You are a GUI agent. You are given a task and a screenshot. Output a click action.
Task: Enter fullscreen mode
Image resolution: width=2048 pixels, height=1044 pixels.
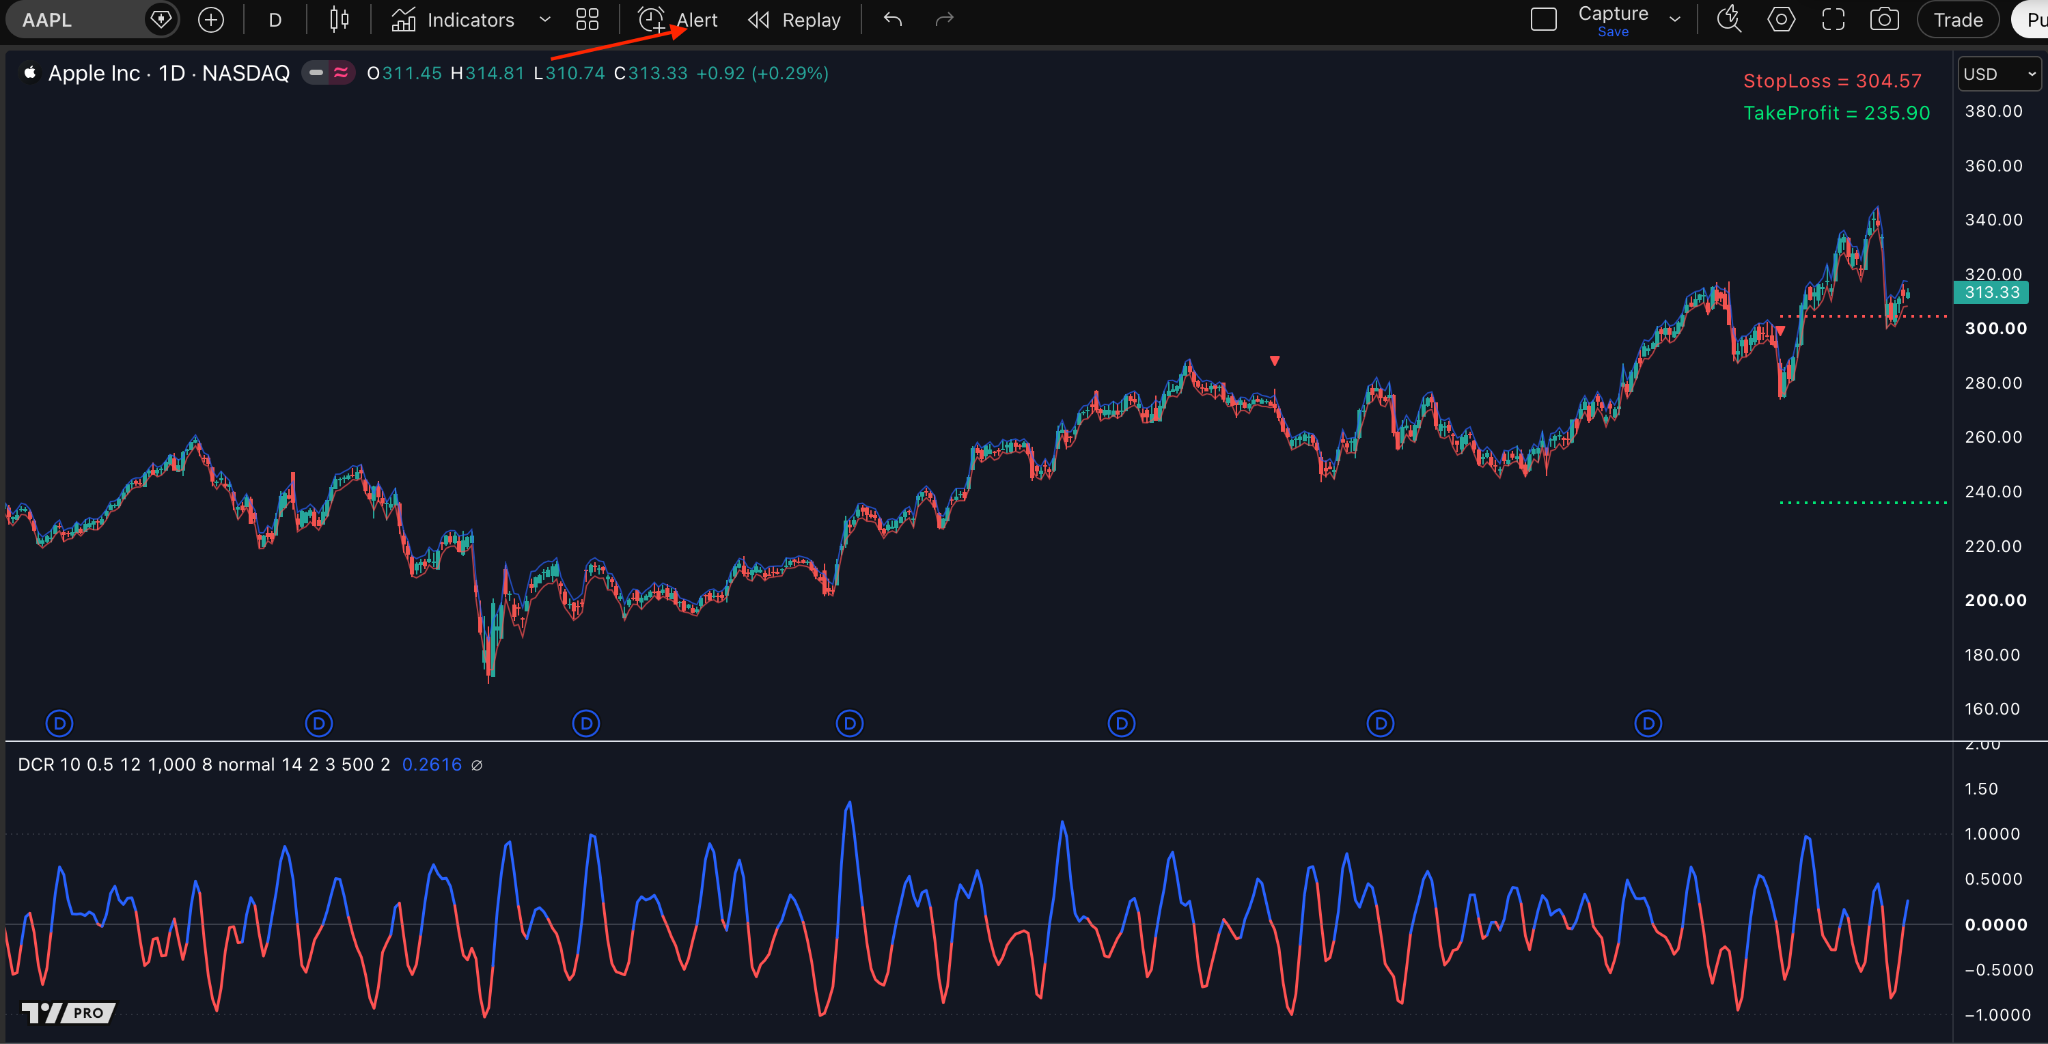click(1833, 20)
